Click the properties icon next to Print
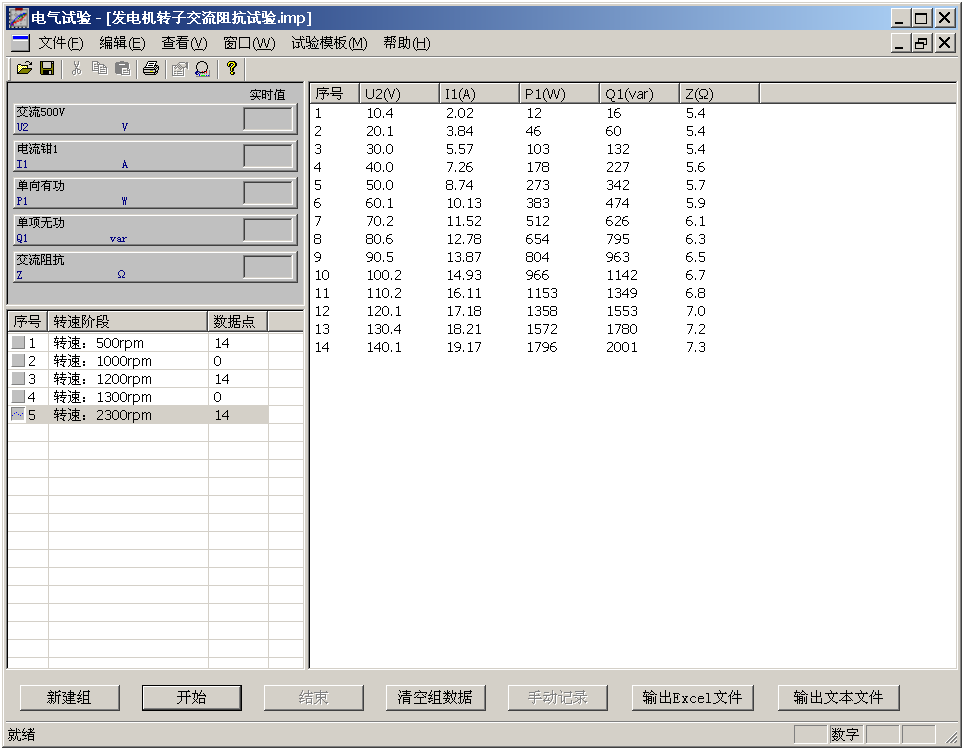This screenshot has width=964, height=750. (x=179, y=68)
